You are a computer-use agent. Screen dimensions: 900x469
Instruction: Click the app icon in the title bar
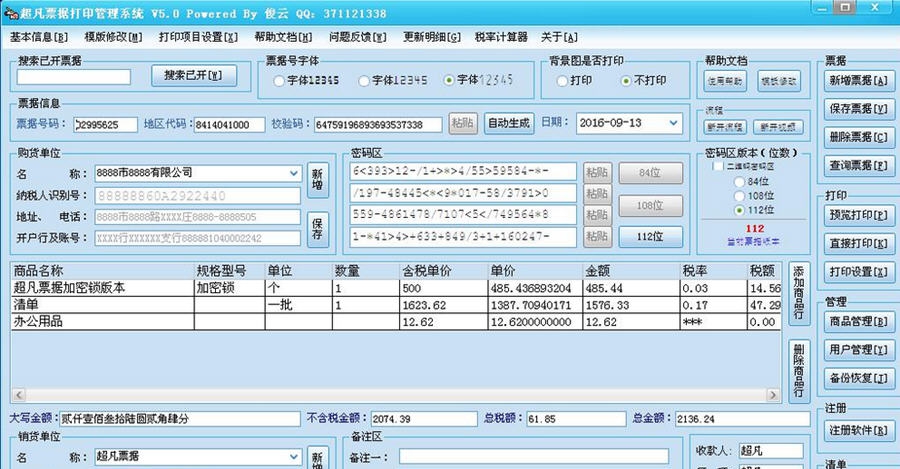[x=10, y=13]
